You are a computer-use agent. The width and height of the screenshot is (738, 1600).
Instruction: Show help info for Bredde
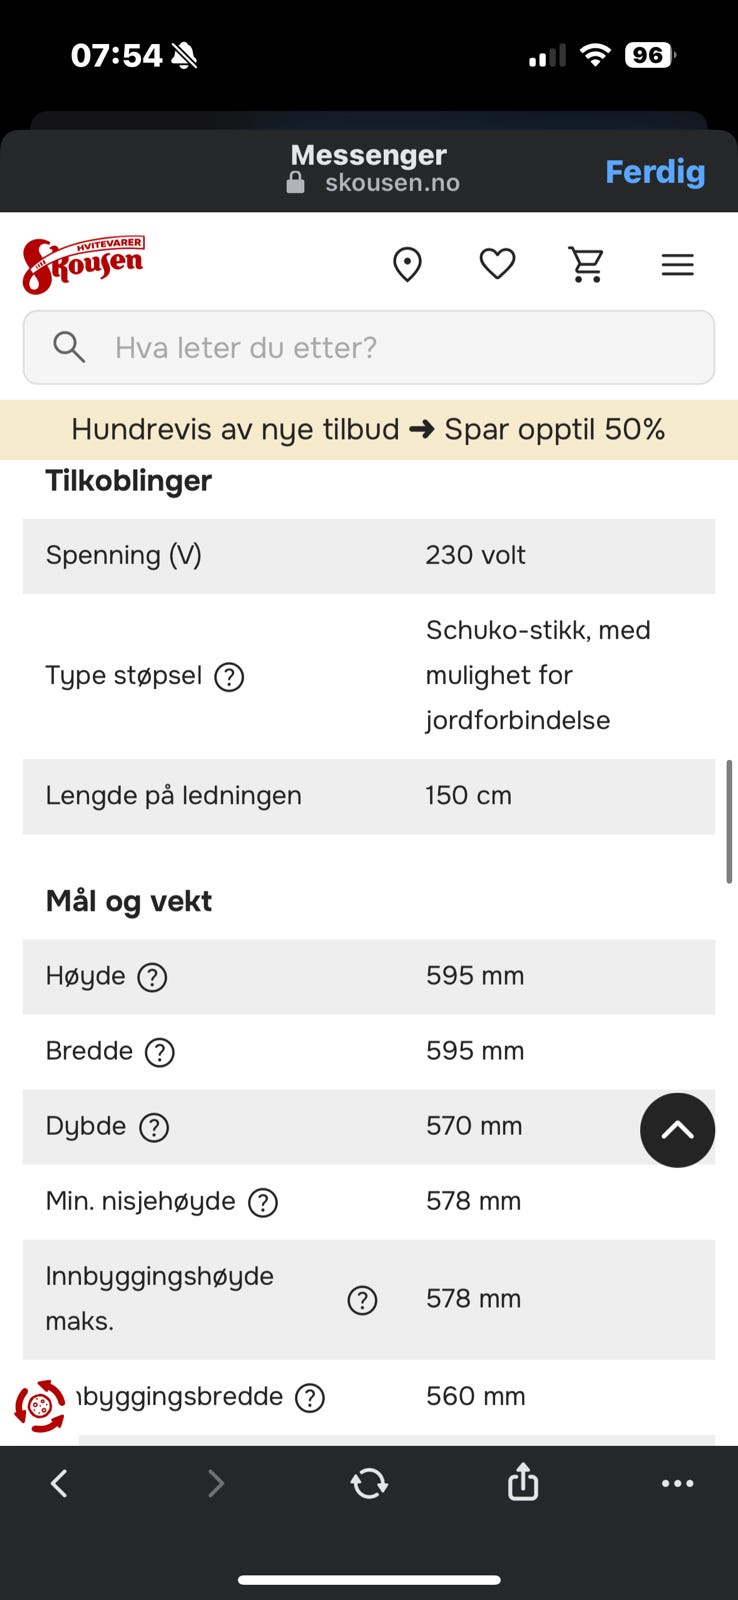[x=160, y=1052]
